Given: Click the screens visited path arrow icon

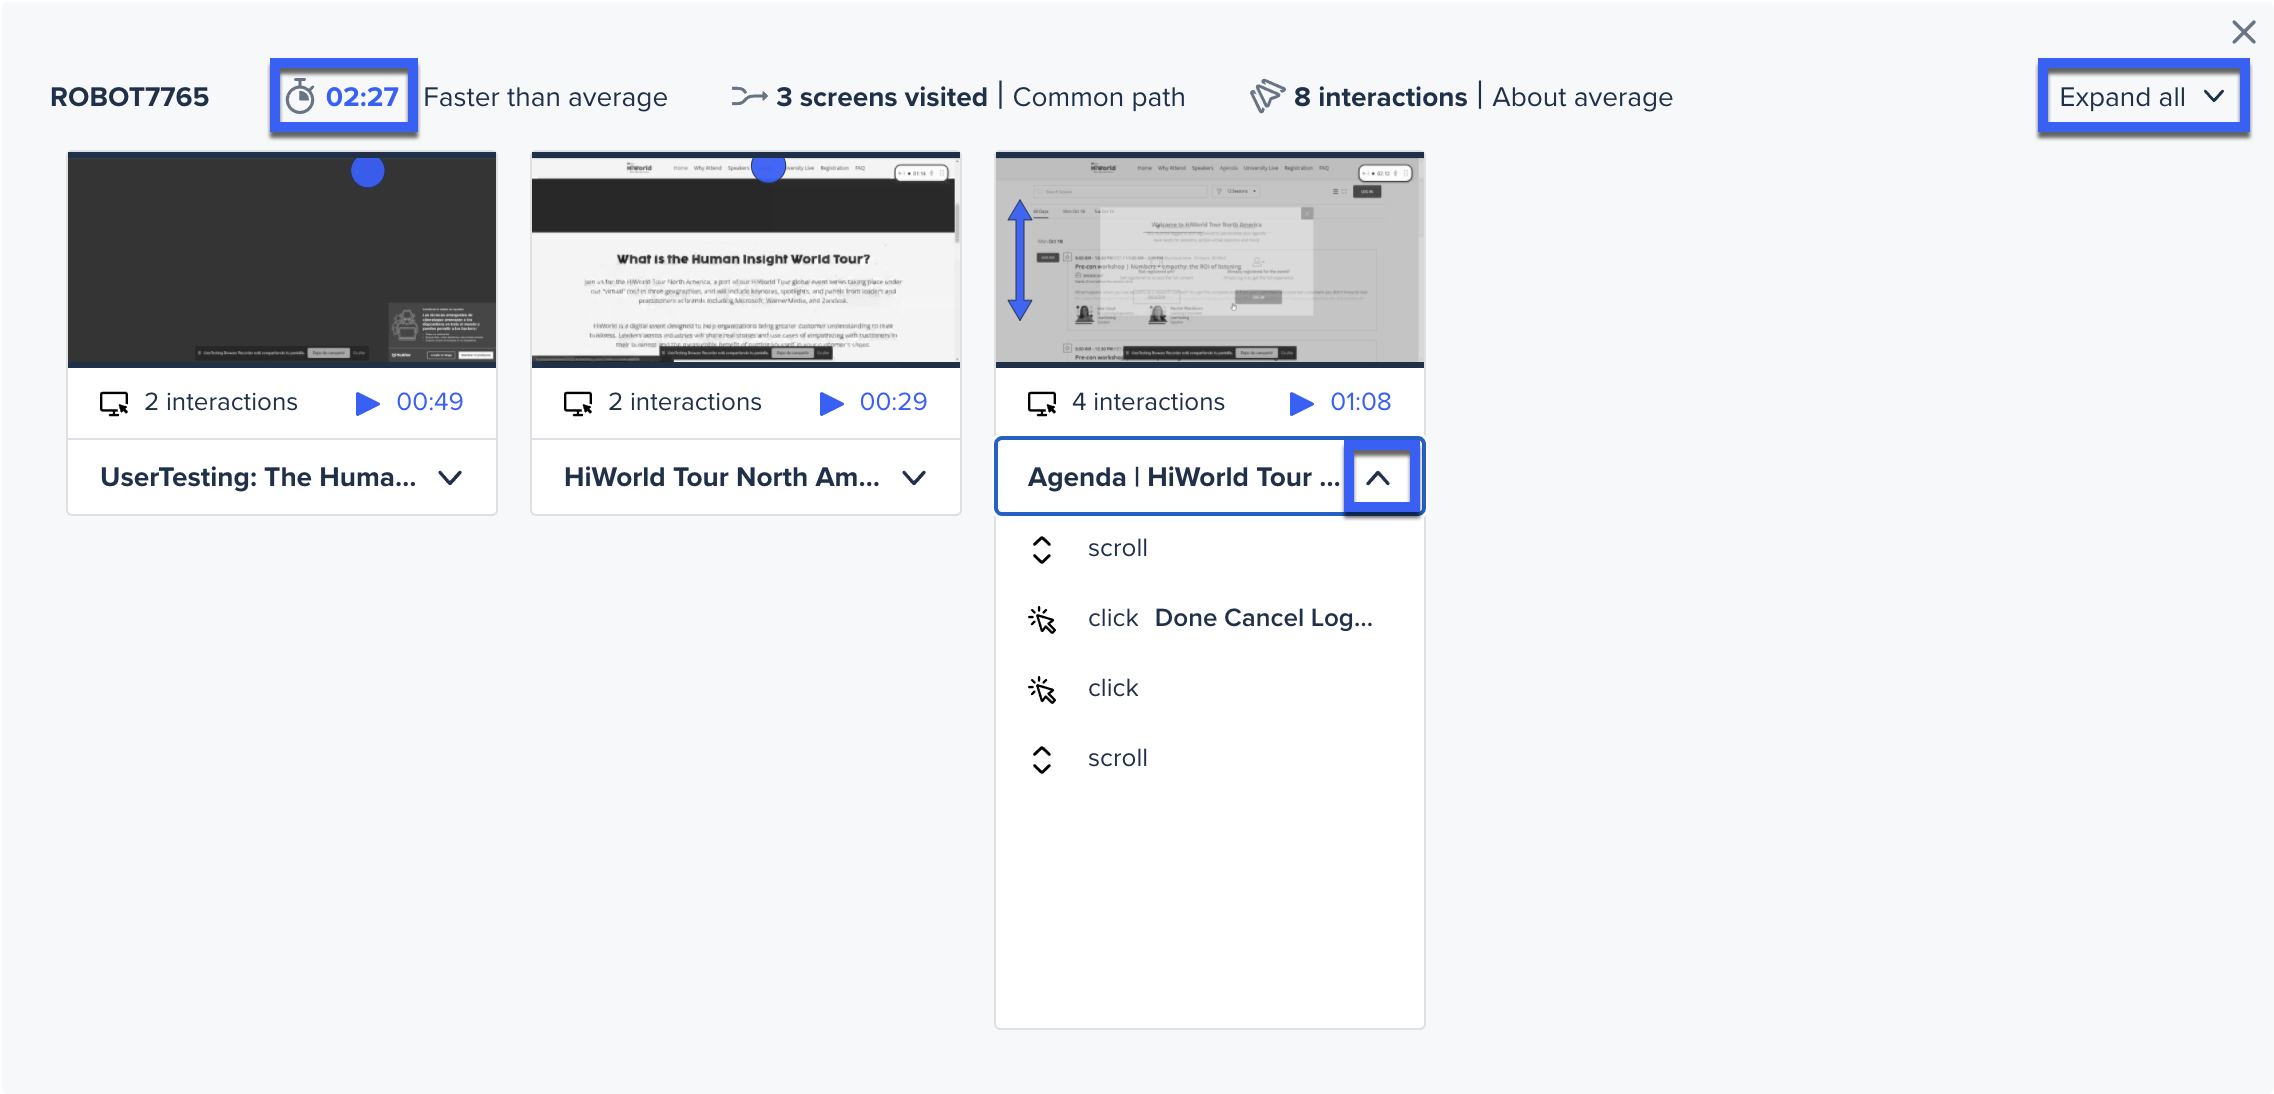Looking at the screenshot, I should point(749,97).
